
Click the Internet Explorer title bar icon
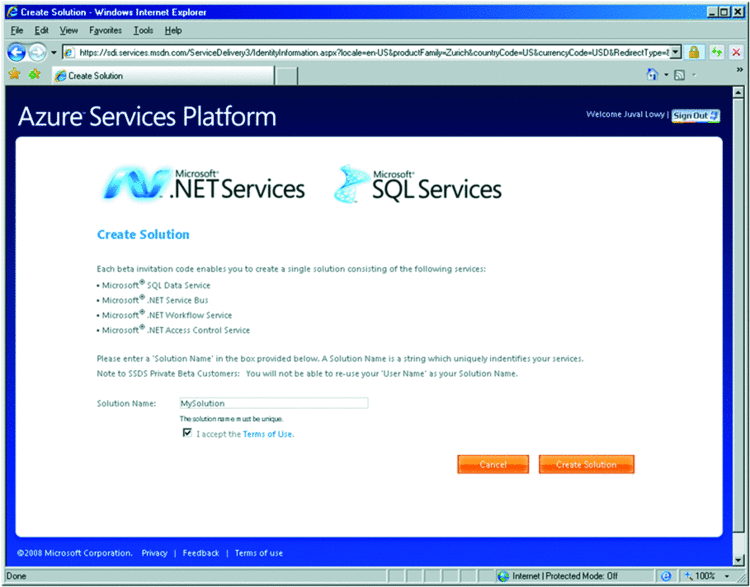[x=12, y=12]
